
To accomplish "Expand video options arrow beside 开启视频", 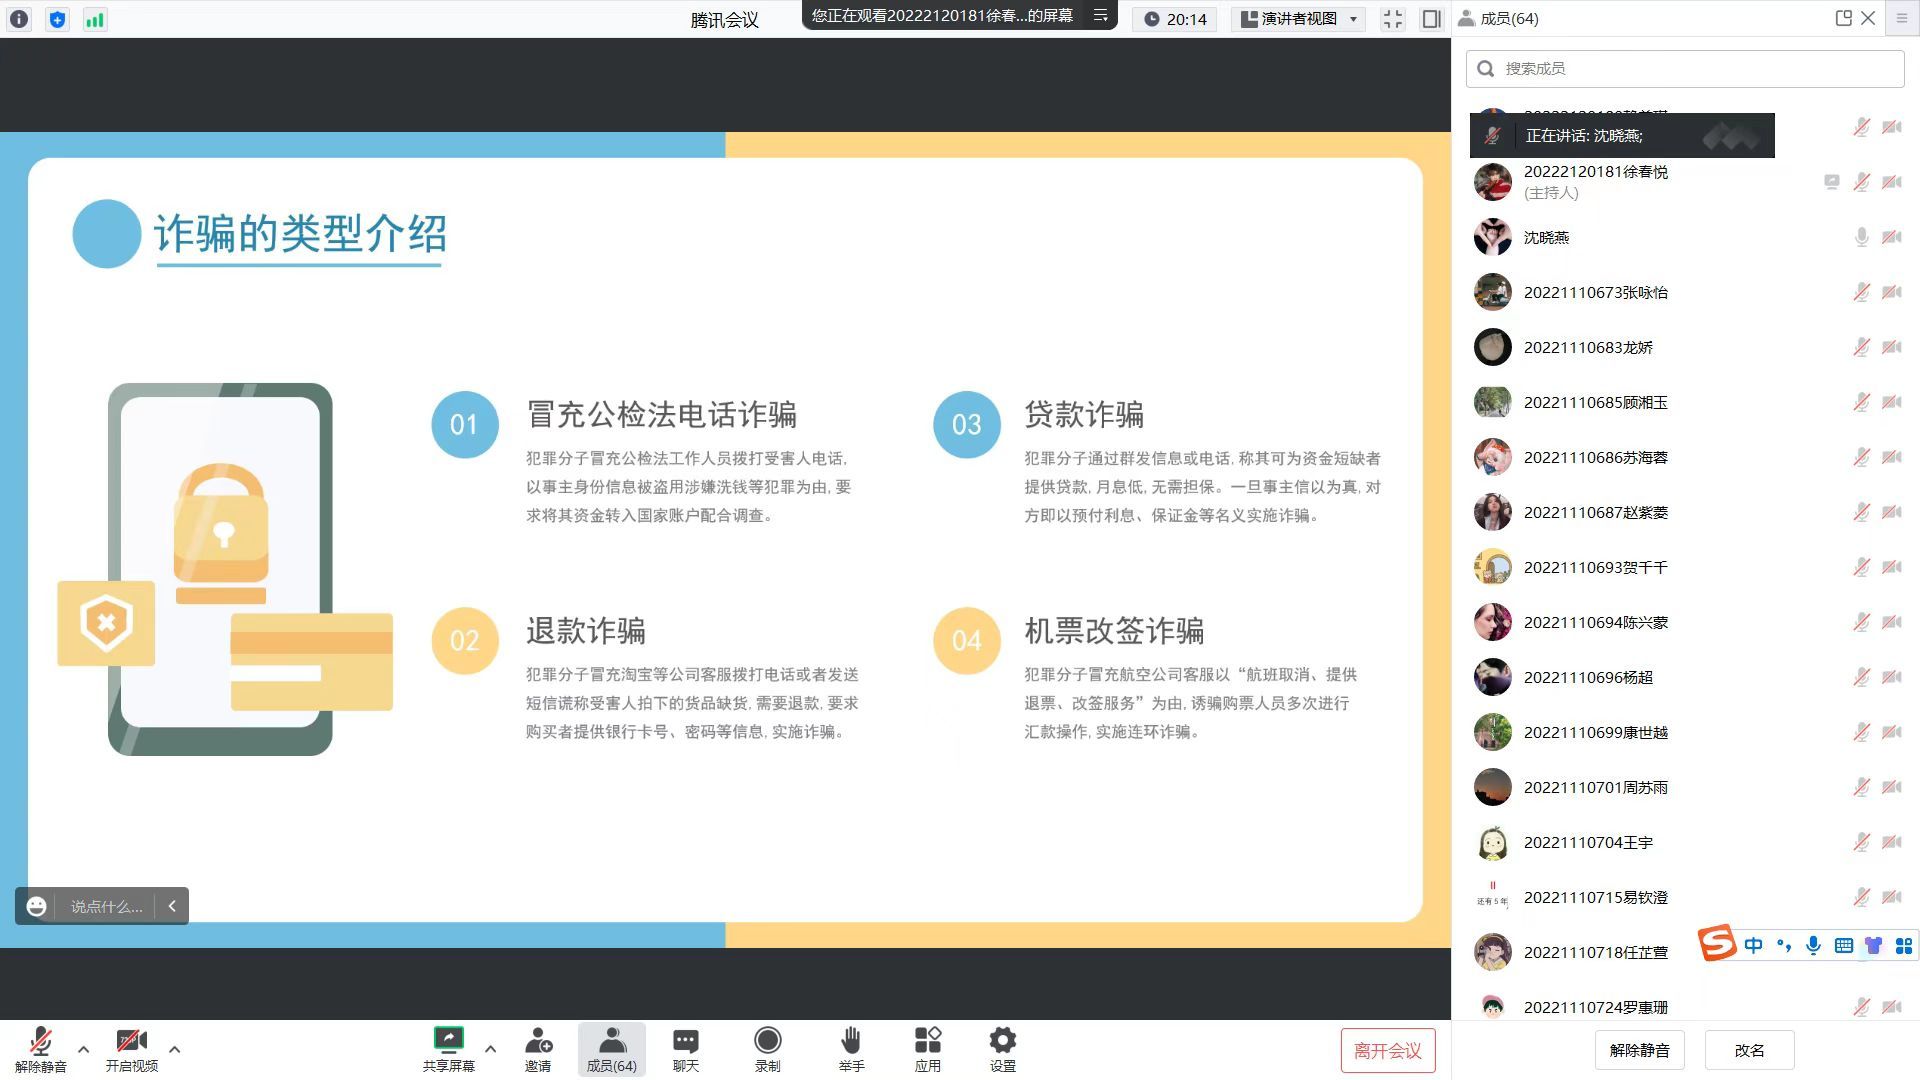I will click(175, 1049).
